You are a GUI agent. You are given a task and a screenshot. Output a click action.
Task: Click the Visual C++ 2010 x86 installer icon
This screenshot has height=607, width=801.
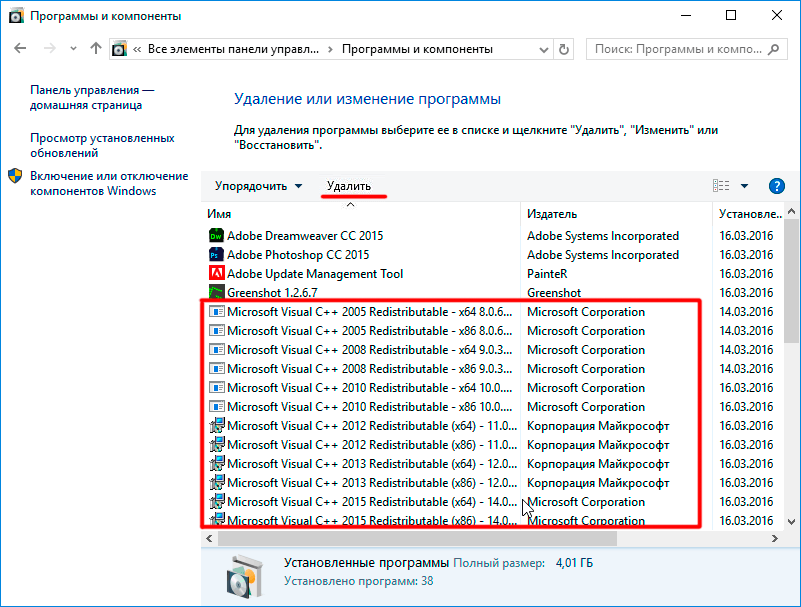click(217, 407)
